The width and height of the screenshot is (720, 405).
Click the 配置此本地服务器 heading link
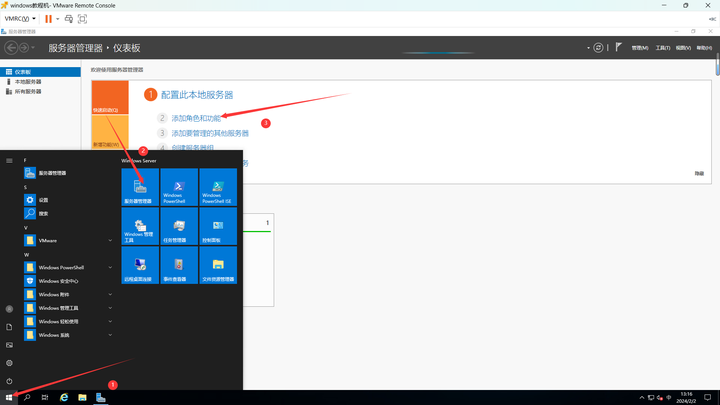[x=197, y=95]
